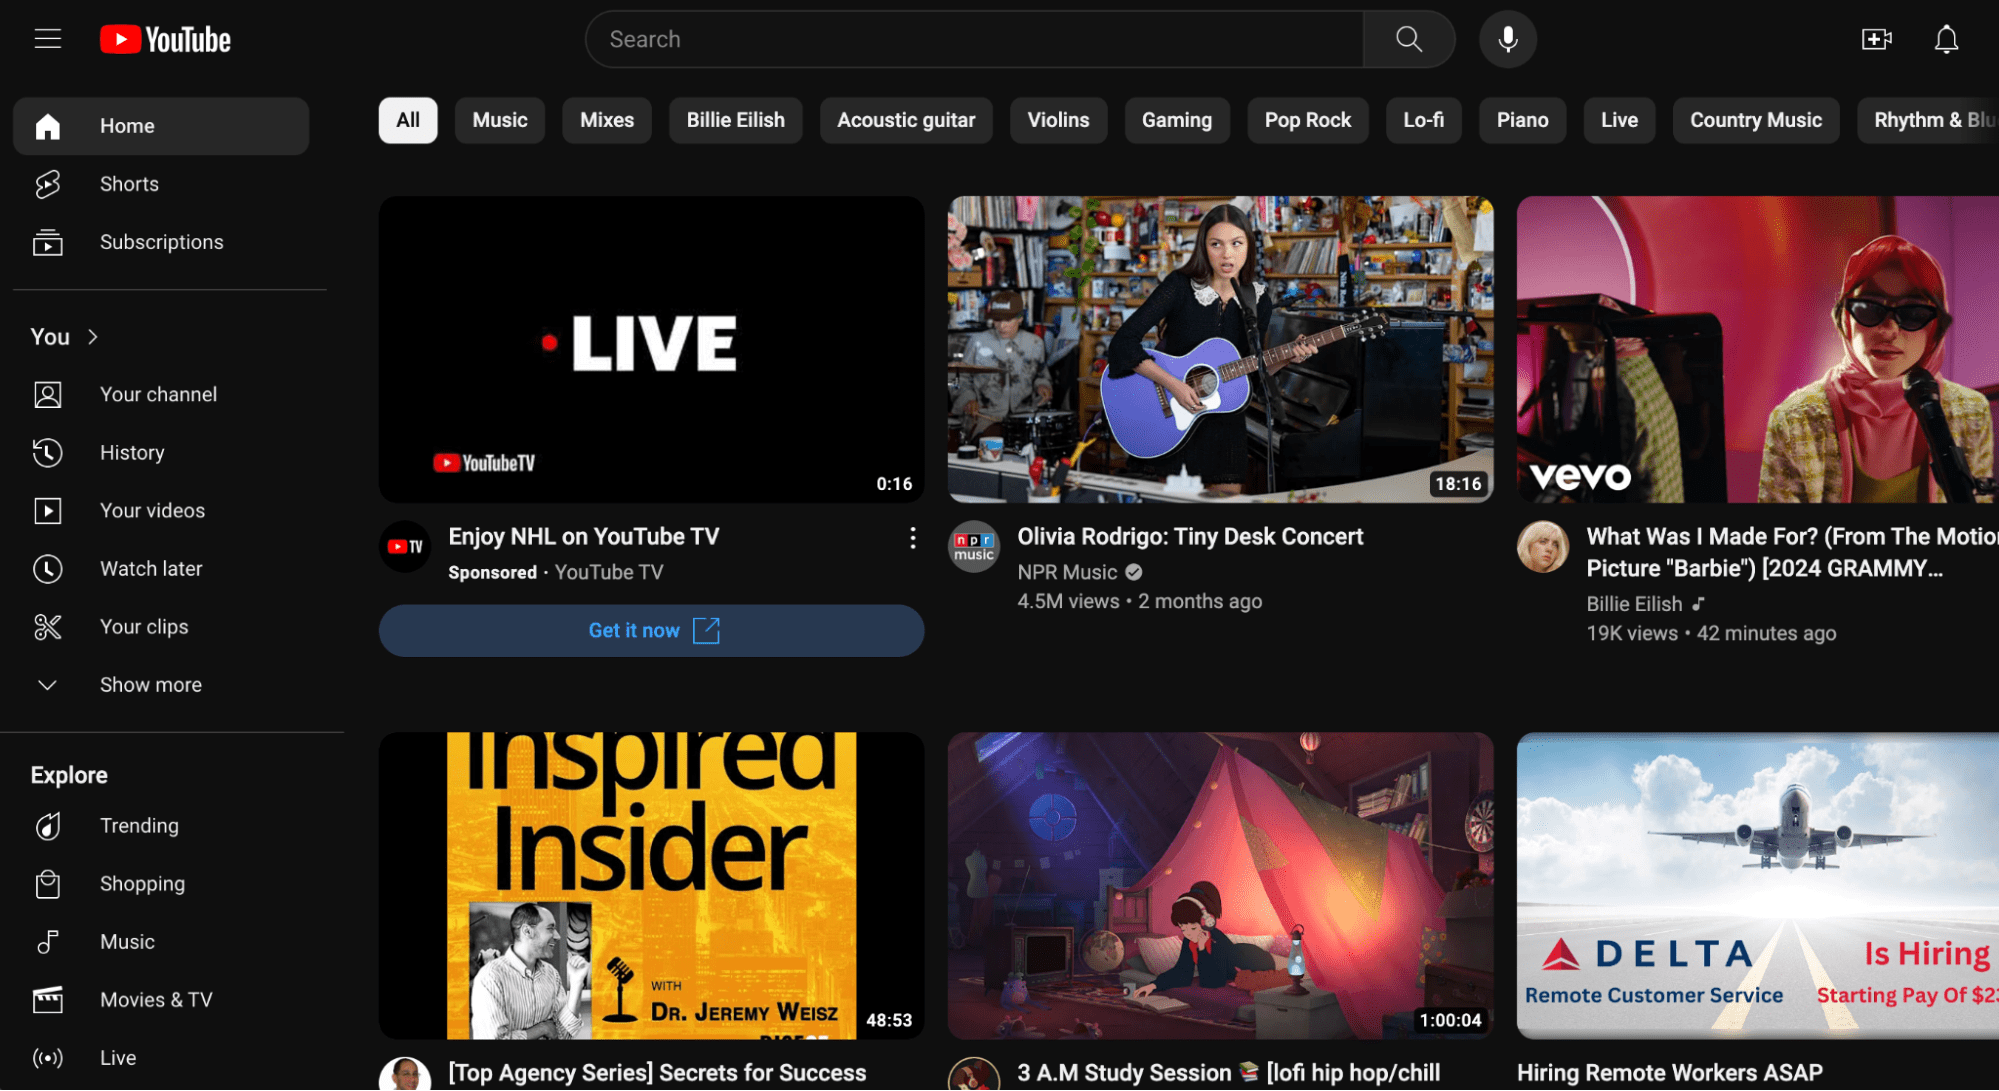This screenshot has height=1091, width=1999.
Task: Click '19K views • 42 minutes ago' text
Action: (x=1711, y=633)
